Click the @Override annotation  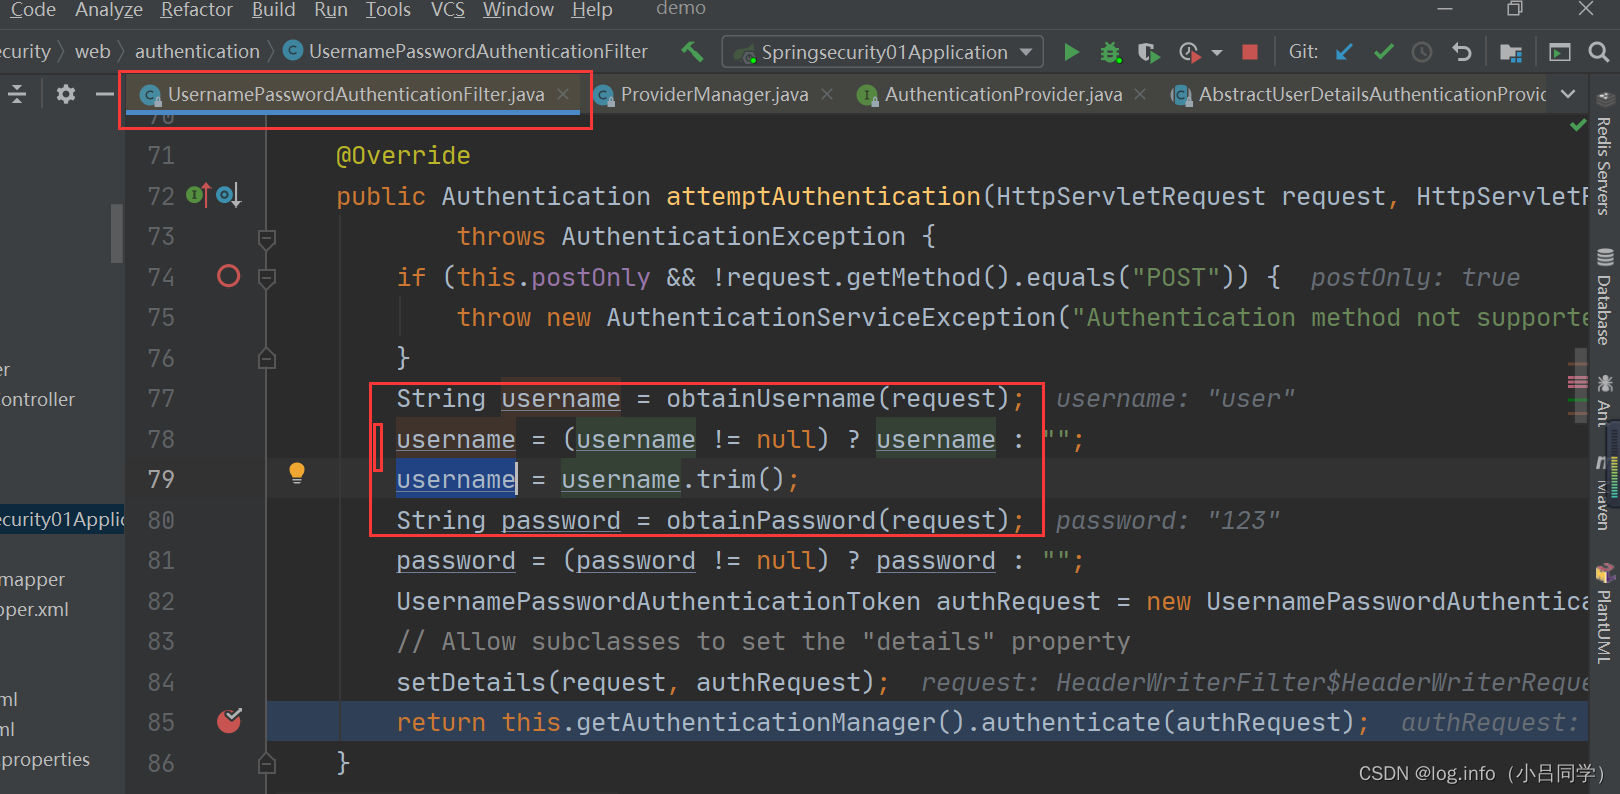(x=403, y=155)
